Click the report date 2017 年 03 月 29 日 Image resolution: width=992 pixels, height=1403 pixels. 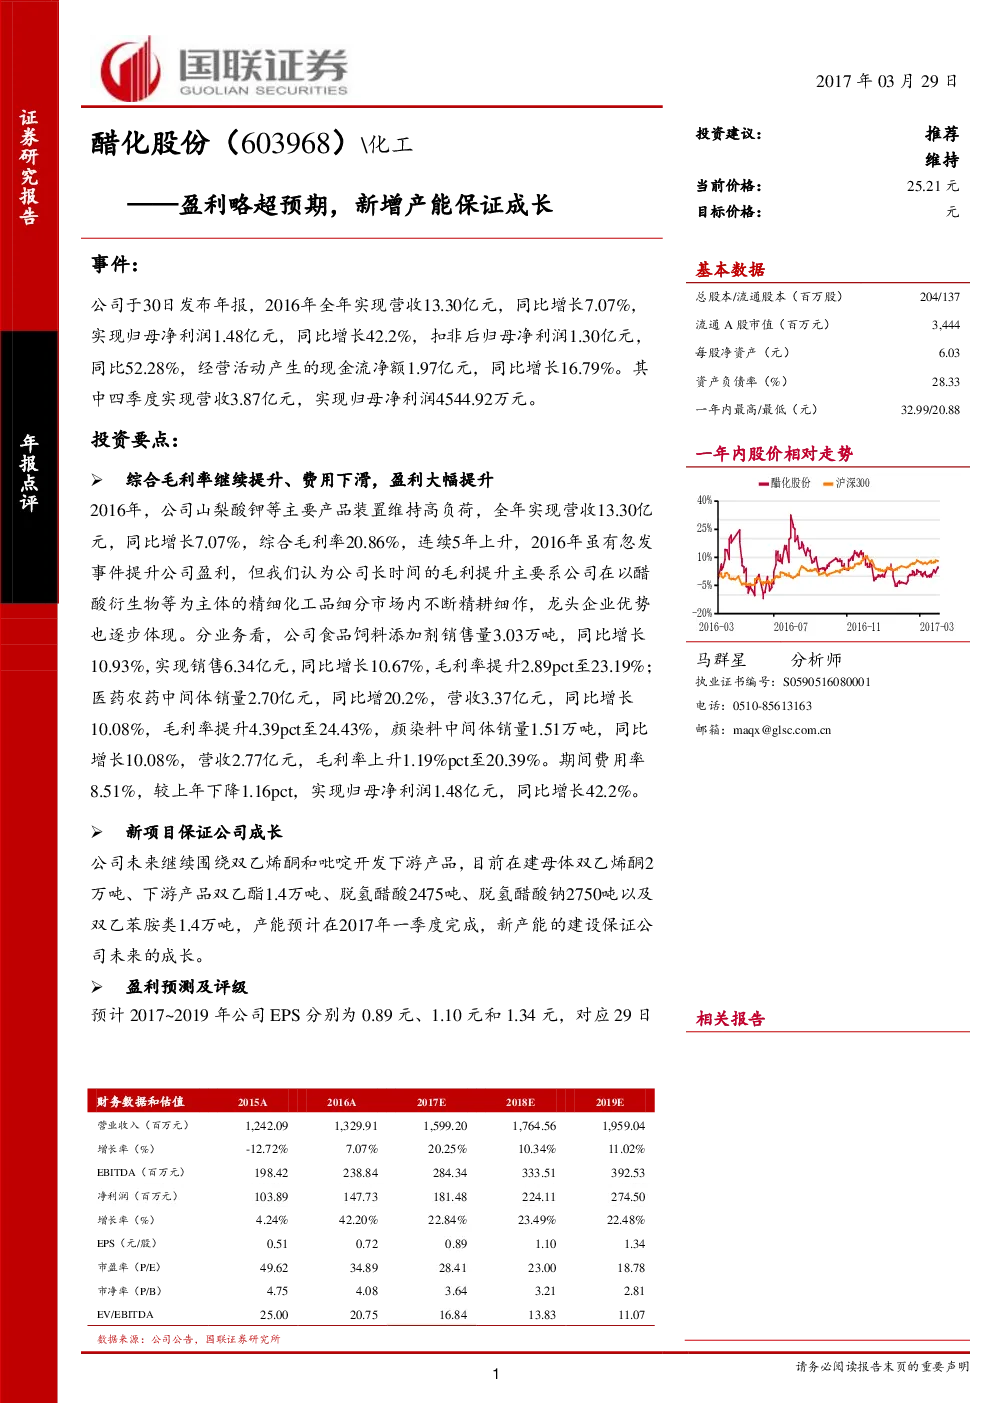[886, 81]
